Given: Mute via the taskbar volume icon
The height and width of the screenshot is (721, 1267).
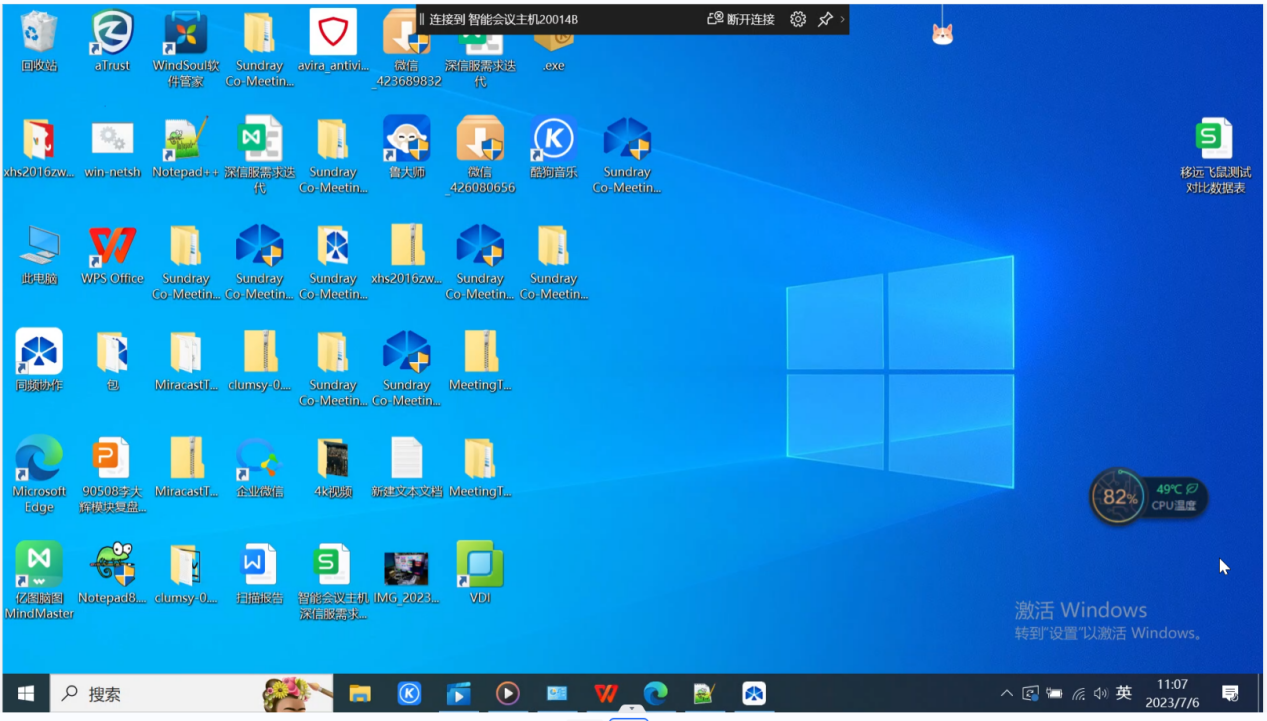Looking at the screenshot, I should tap(1101, 693).
